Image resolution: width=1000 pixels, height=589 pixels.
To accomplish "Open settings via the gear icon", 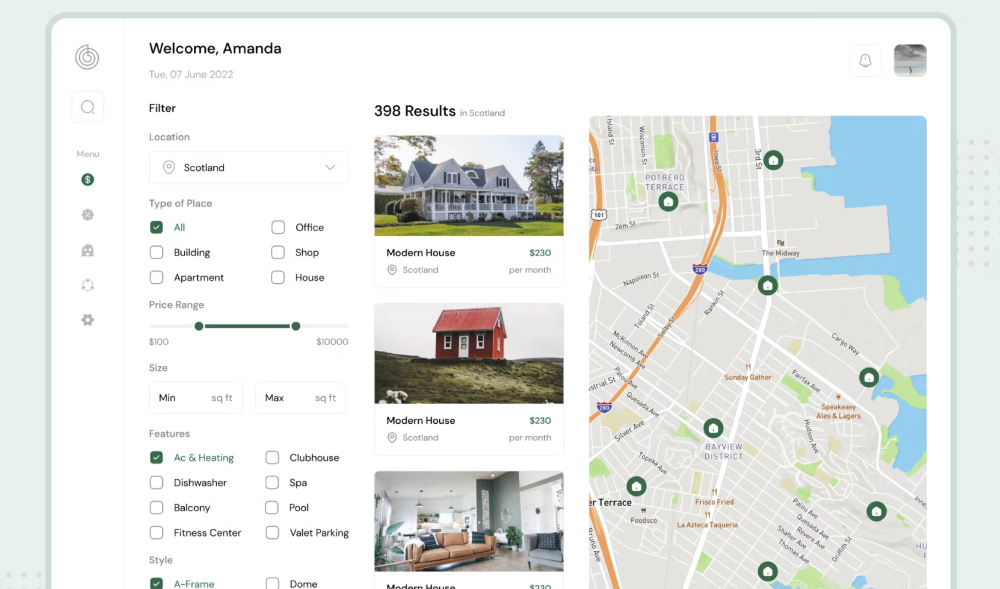I will (x=87, y=319).
